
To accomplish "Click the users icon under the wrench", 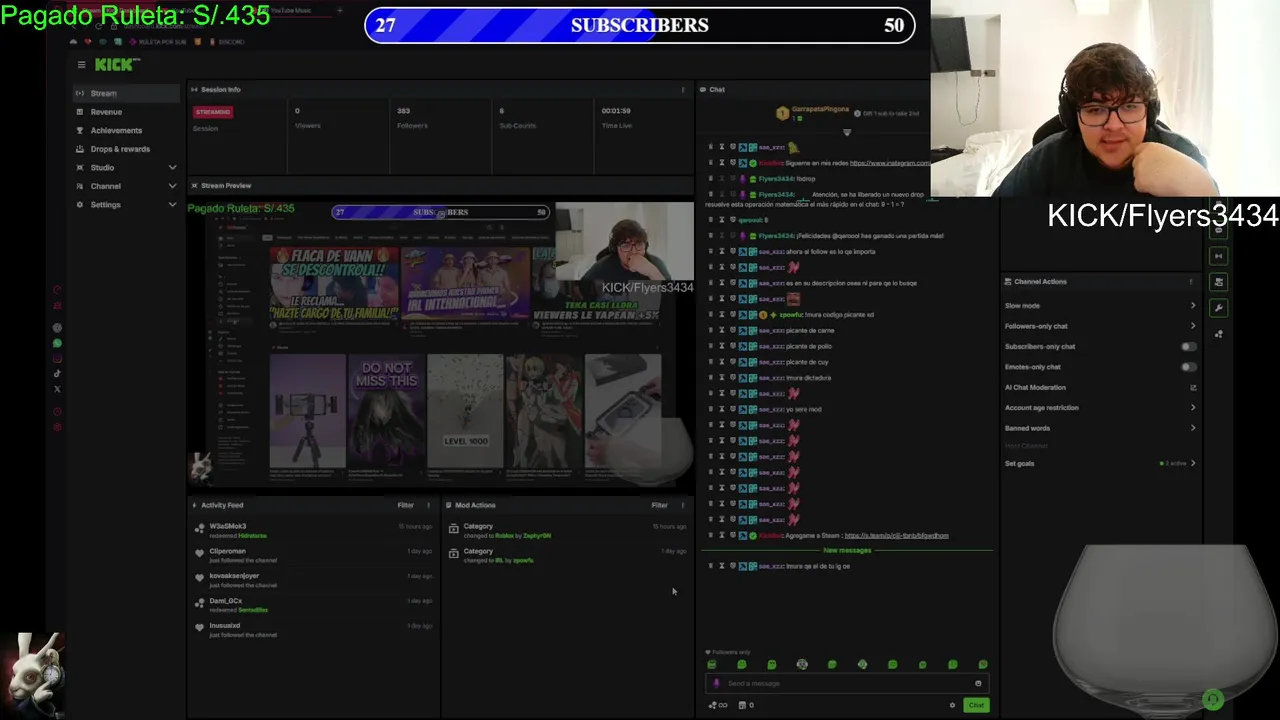I will coord(1218,334).
